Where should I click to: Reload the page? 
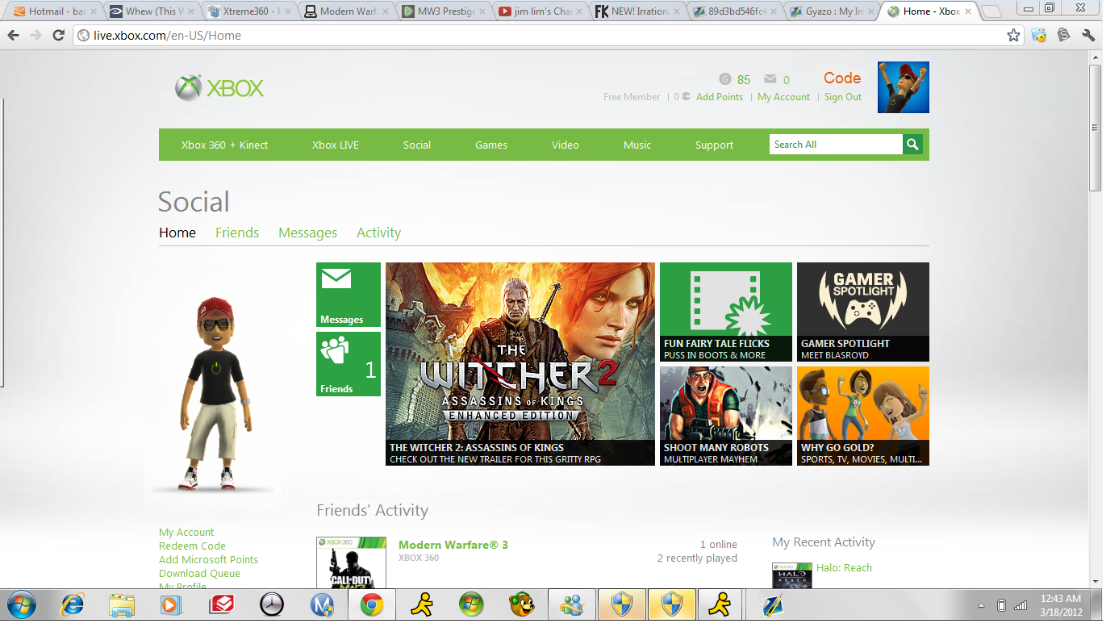point(58,35)
